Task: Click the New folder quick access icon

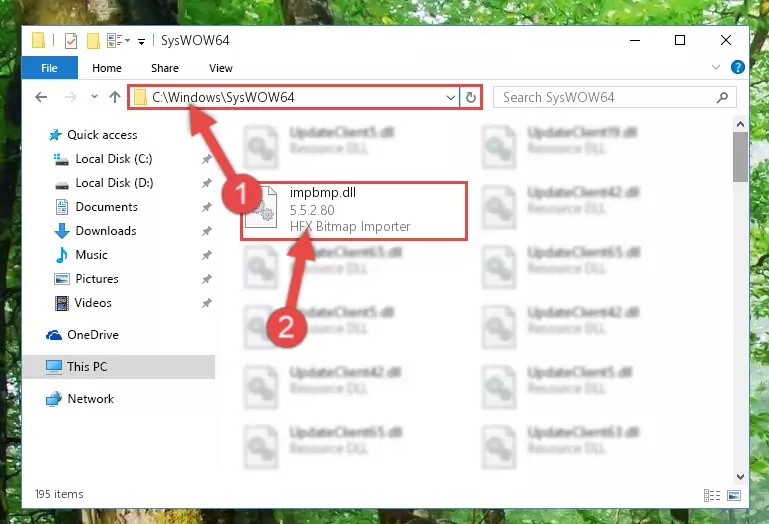Action: click(93, 40)
